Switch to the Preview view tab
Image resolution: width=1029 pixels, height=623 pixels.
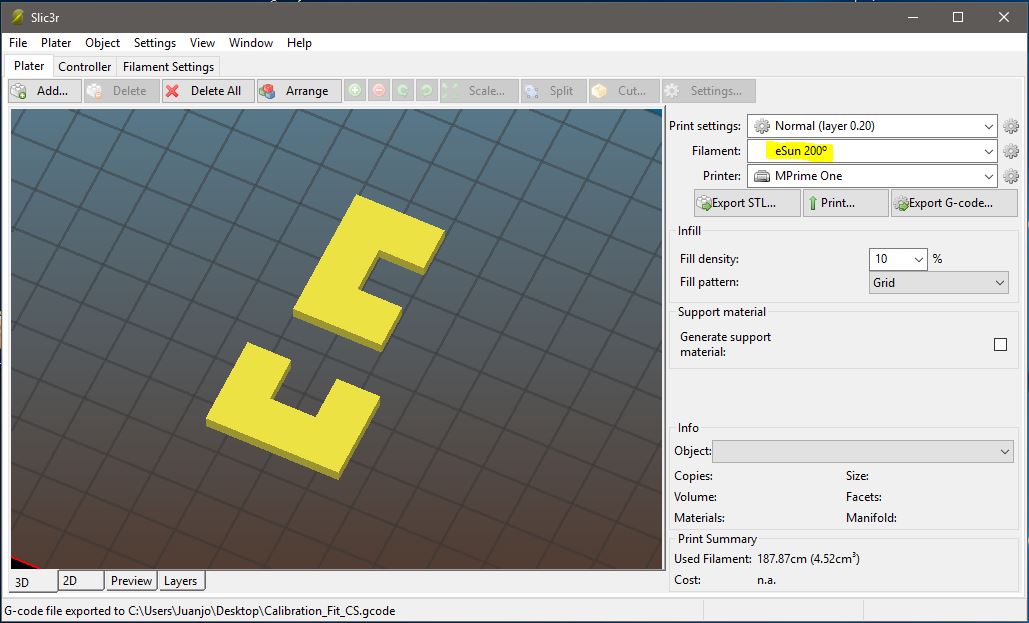pyautogui.click(x=131, y=580)
